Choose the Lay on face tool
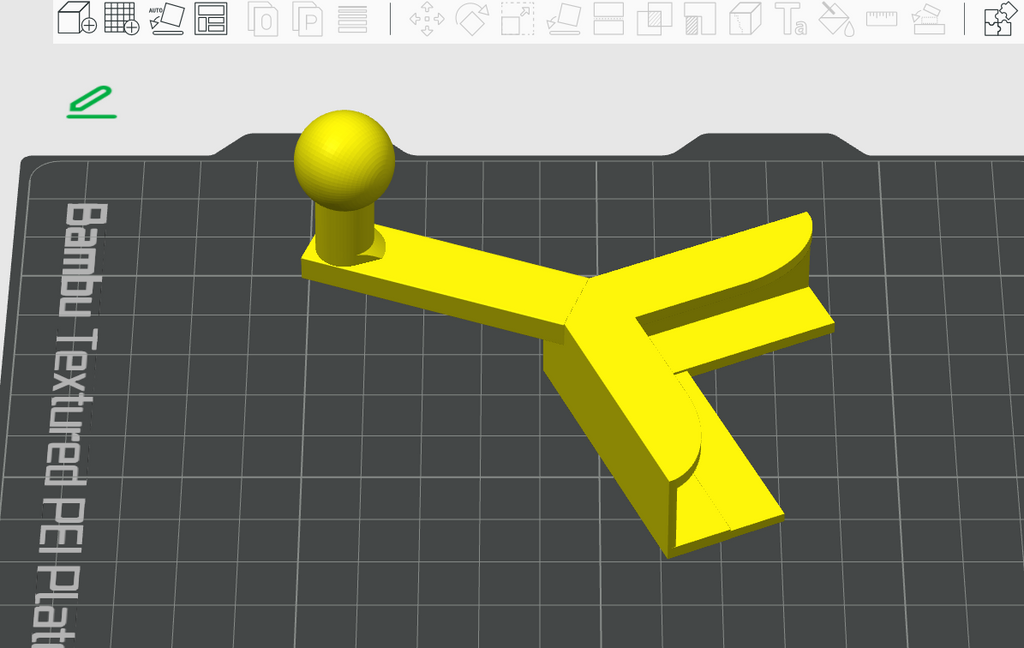This screenshot has height=648, width=1024. (563, 19)
